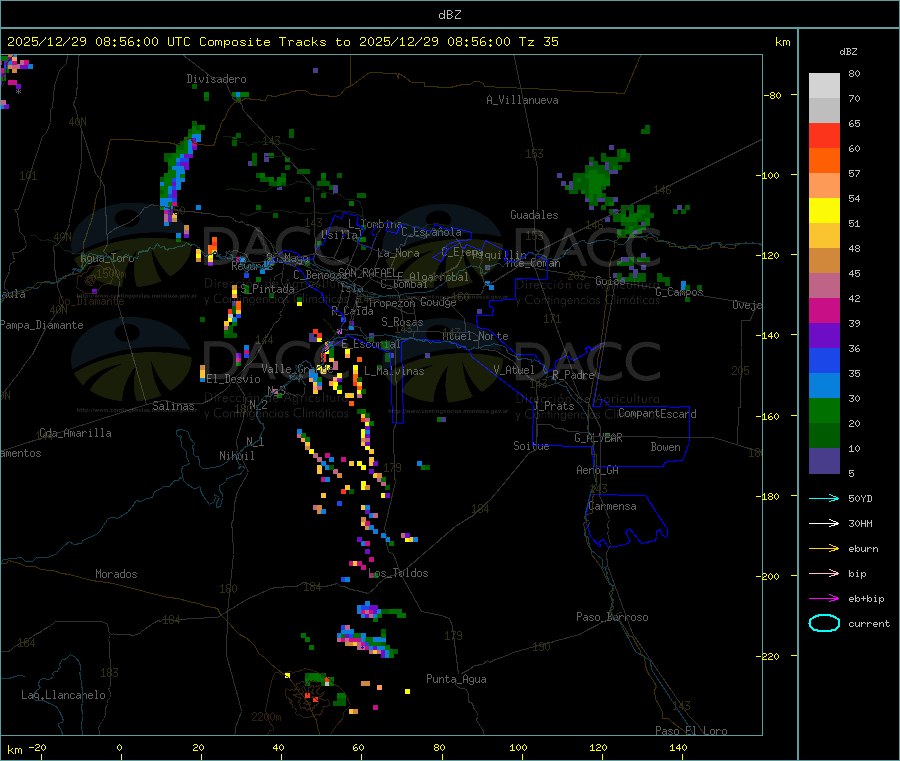The height and width of the screenshot is (761, 900).
Task: Click the '-80' y-axis tick label
Action: (773, 95)
